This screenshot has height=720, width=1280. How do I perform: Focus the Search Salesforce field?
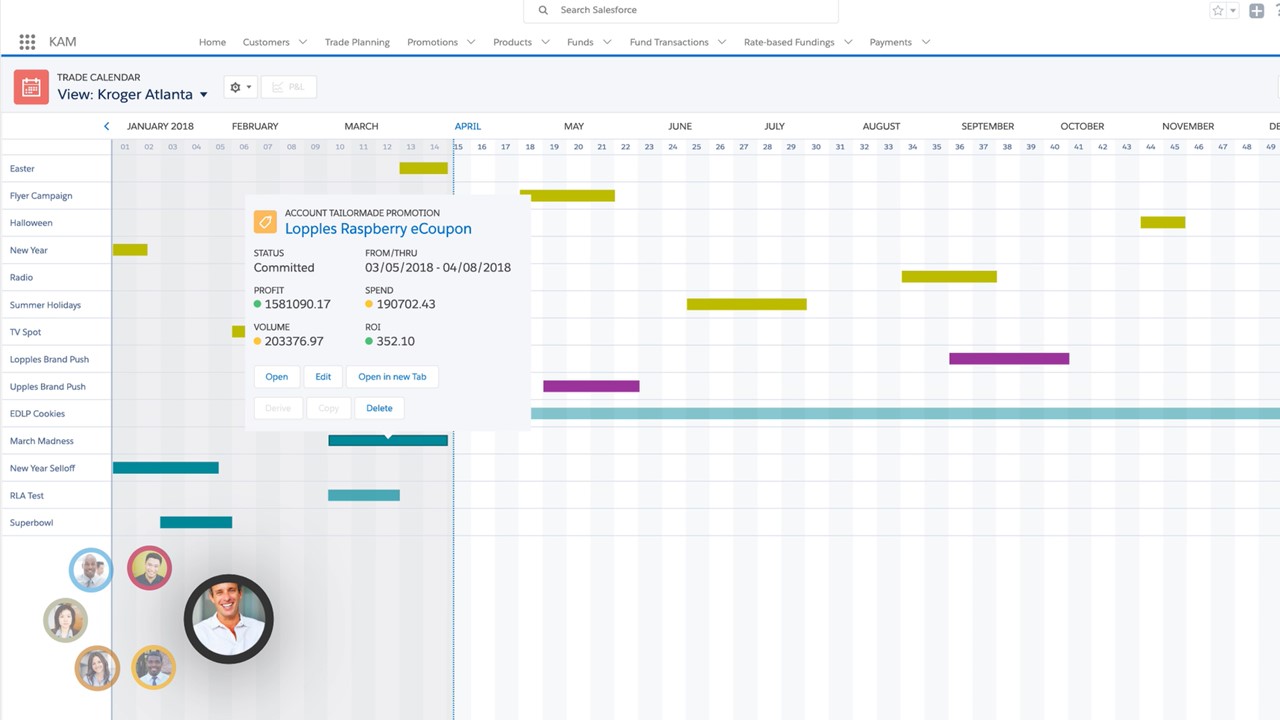681,10
